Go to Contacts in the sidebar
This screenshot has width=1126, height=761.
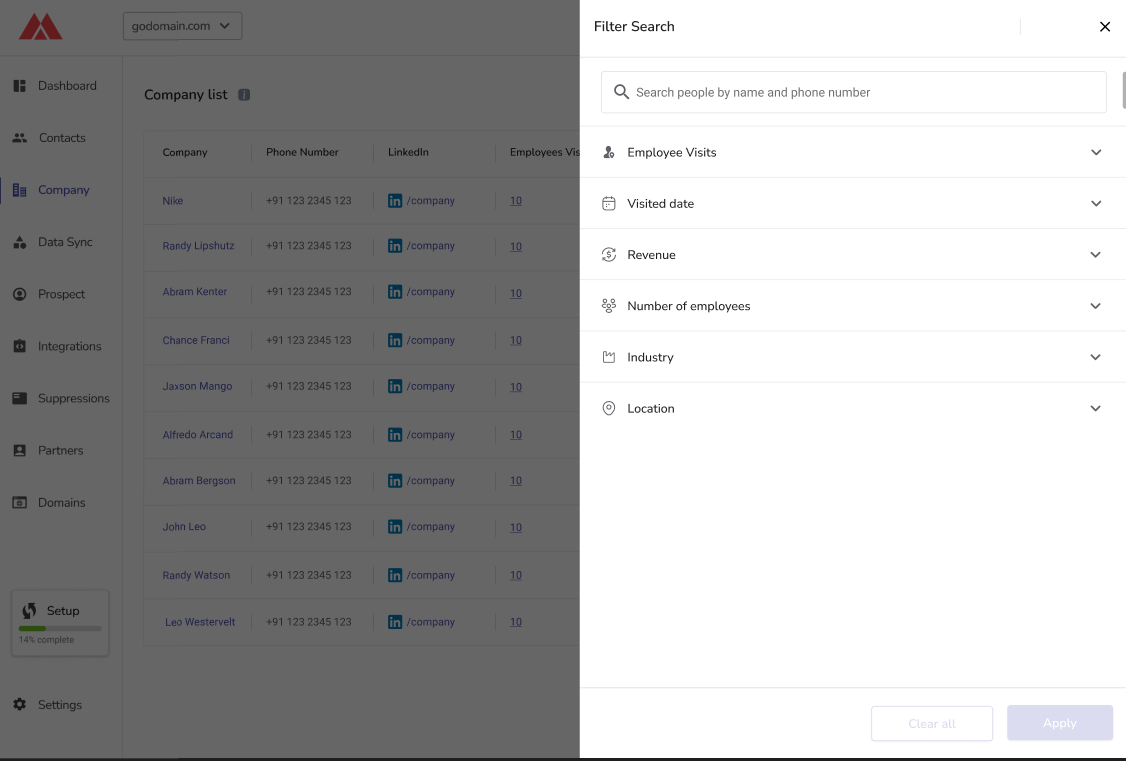tap(62, 138)
